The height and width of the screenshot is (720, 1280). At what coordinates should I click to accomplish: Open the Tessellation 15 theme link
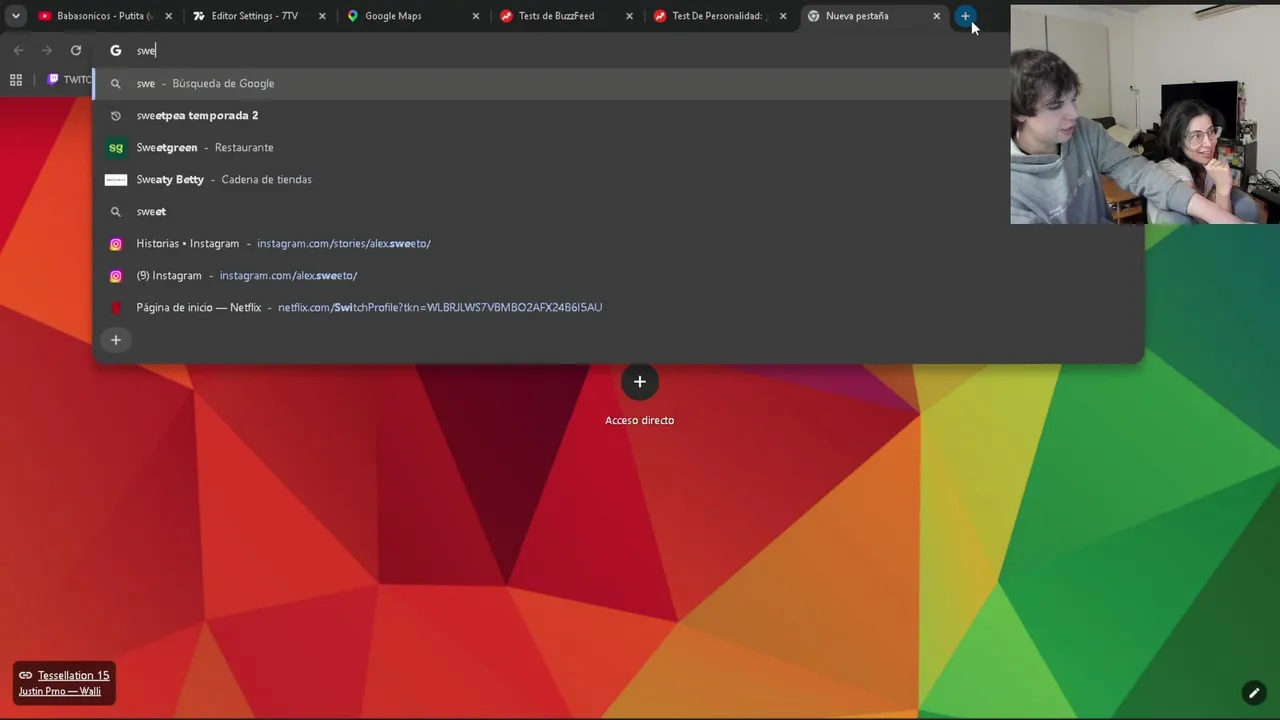point(73,675)
